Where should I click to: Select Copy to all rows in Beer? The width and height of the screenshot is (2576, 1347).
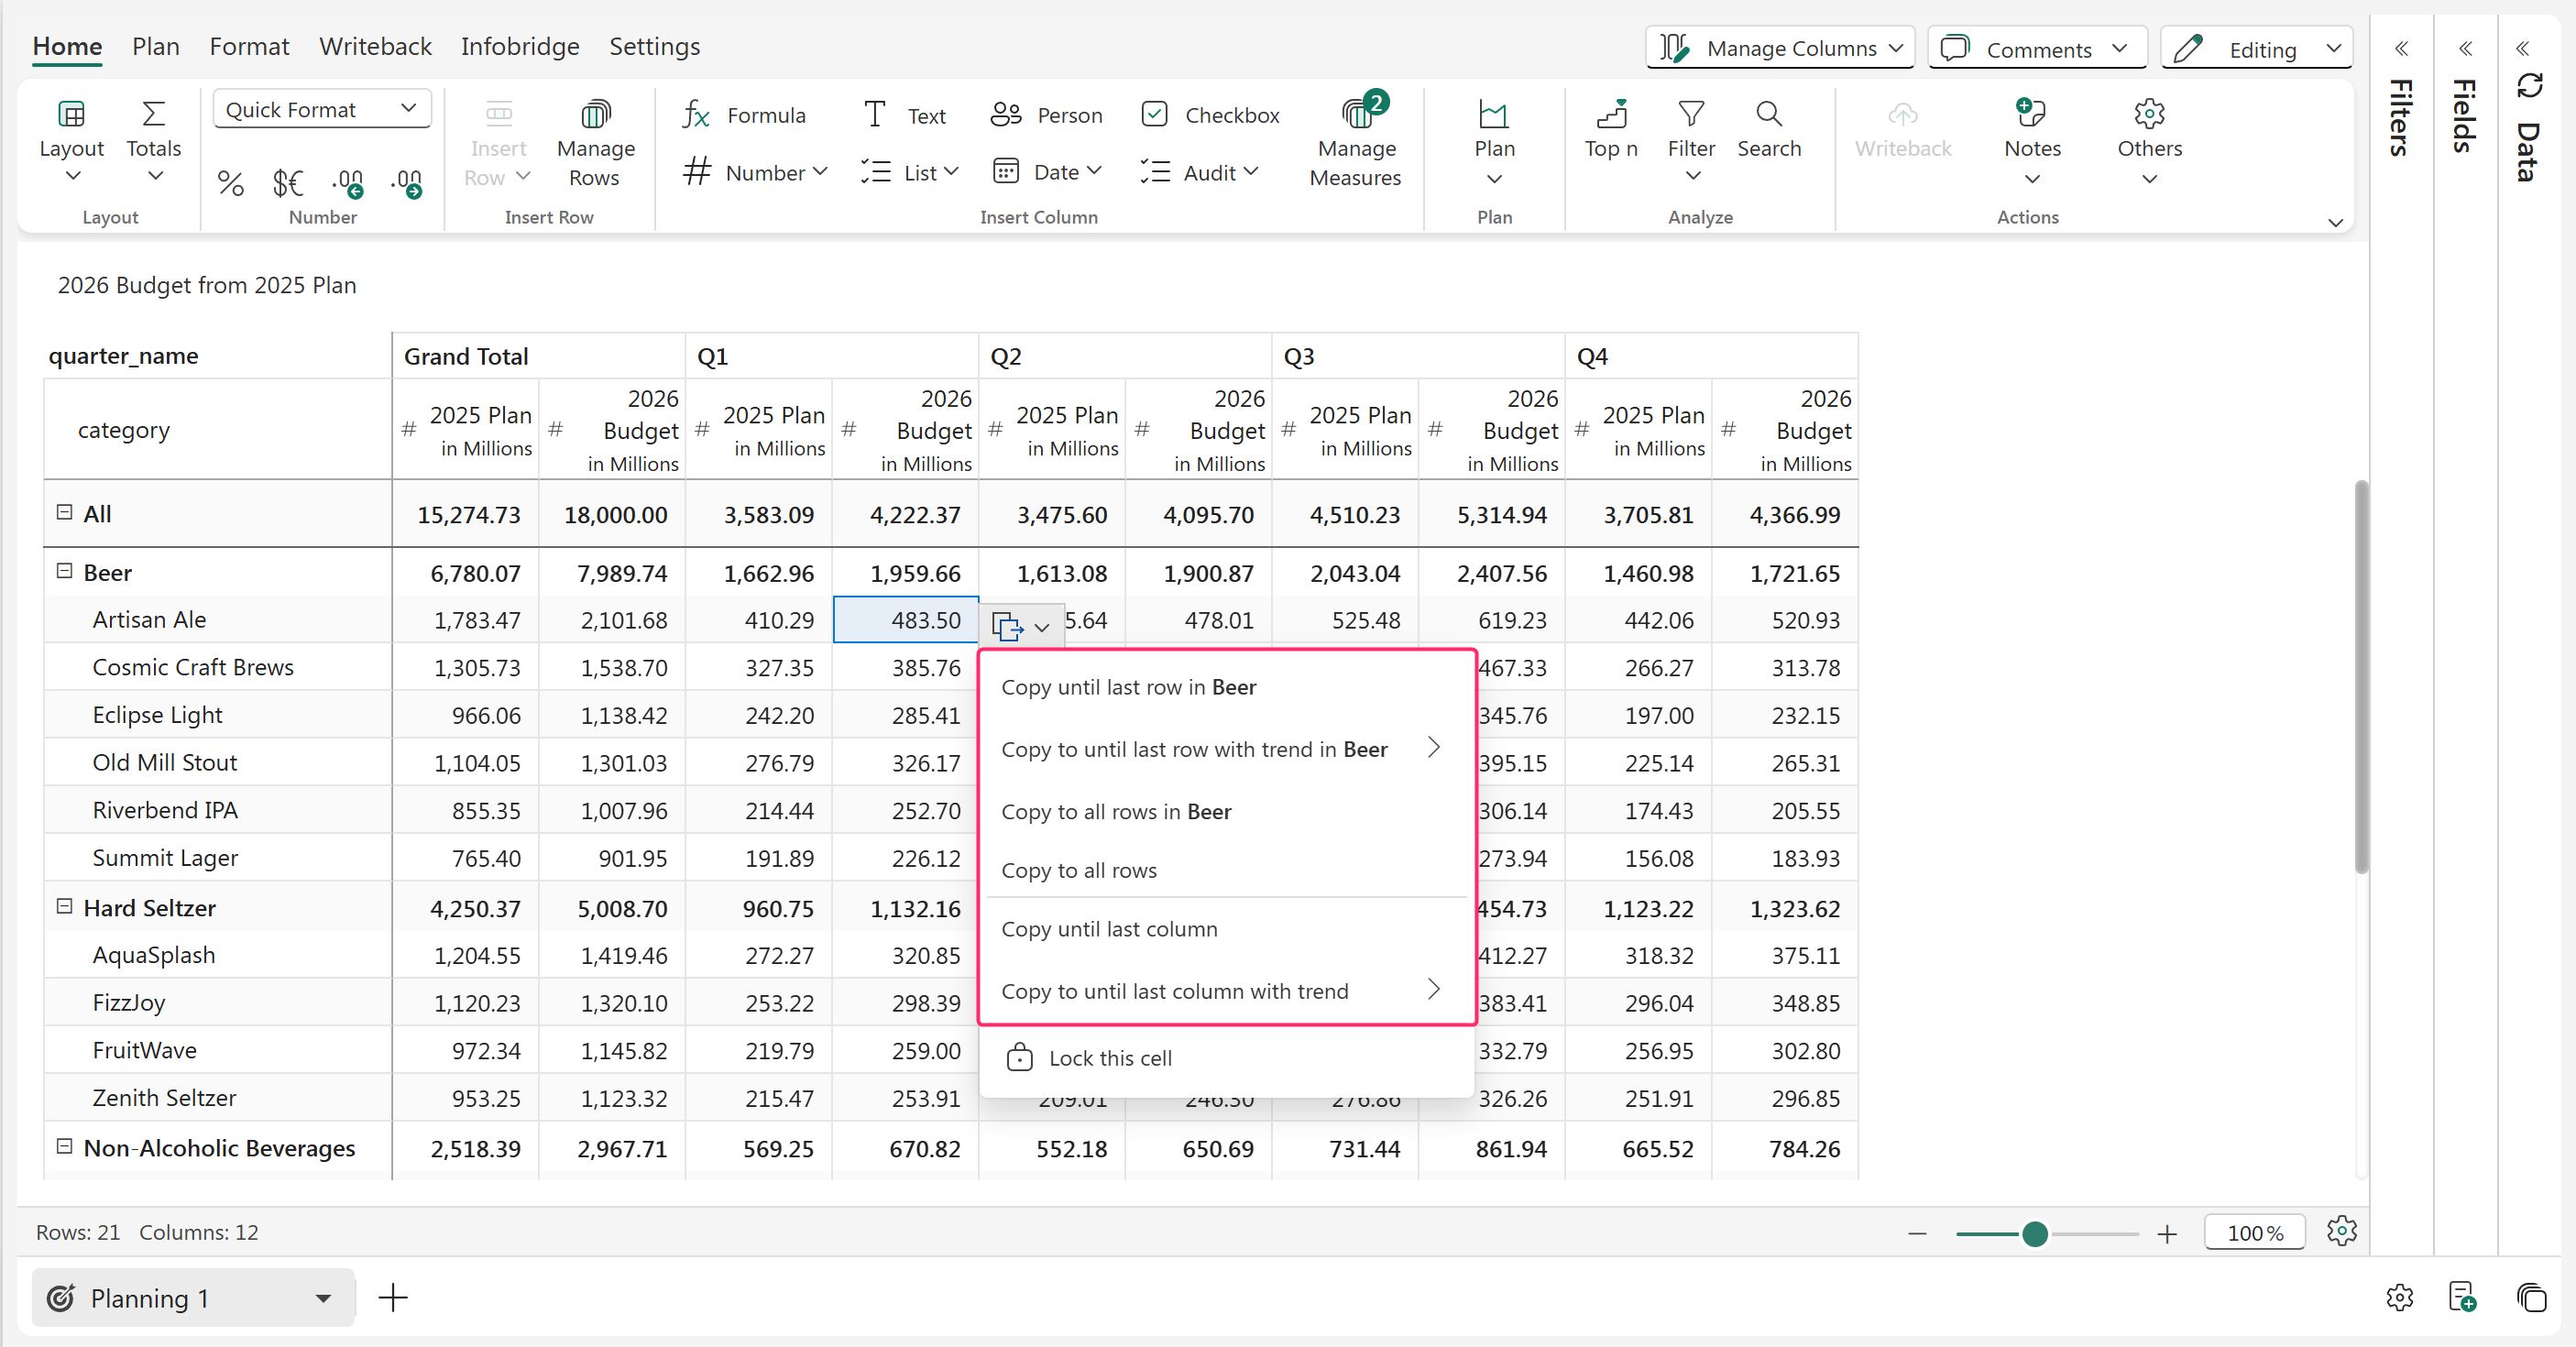point(1116,811)
